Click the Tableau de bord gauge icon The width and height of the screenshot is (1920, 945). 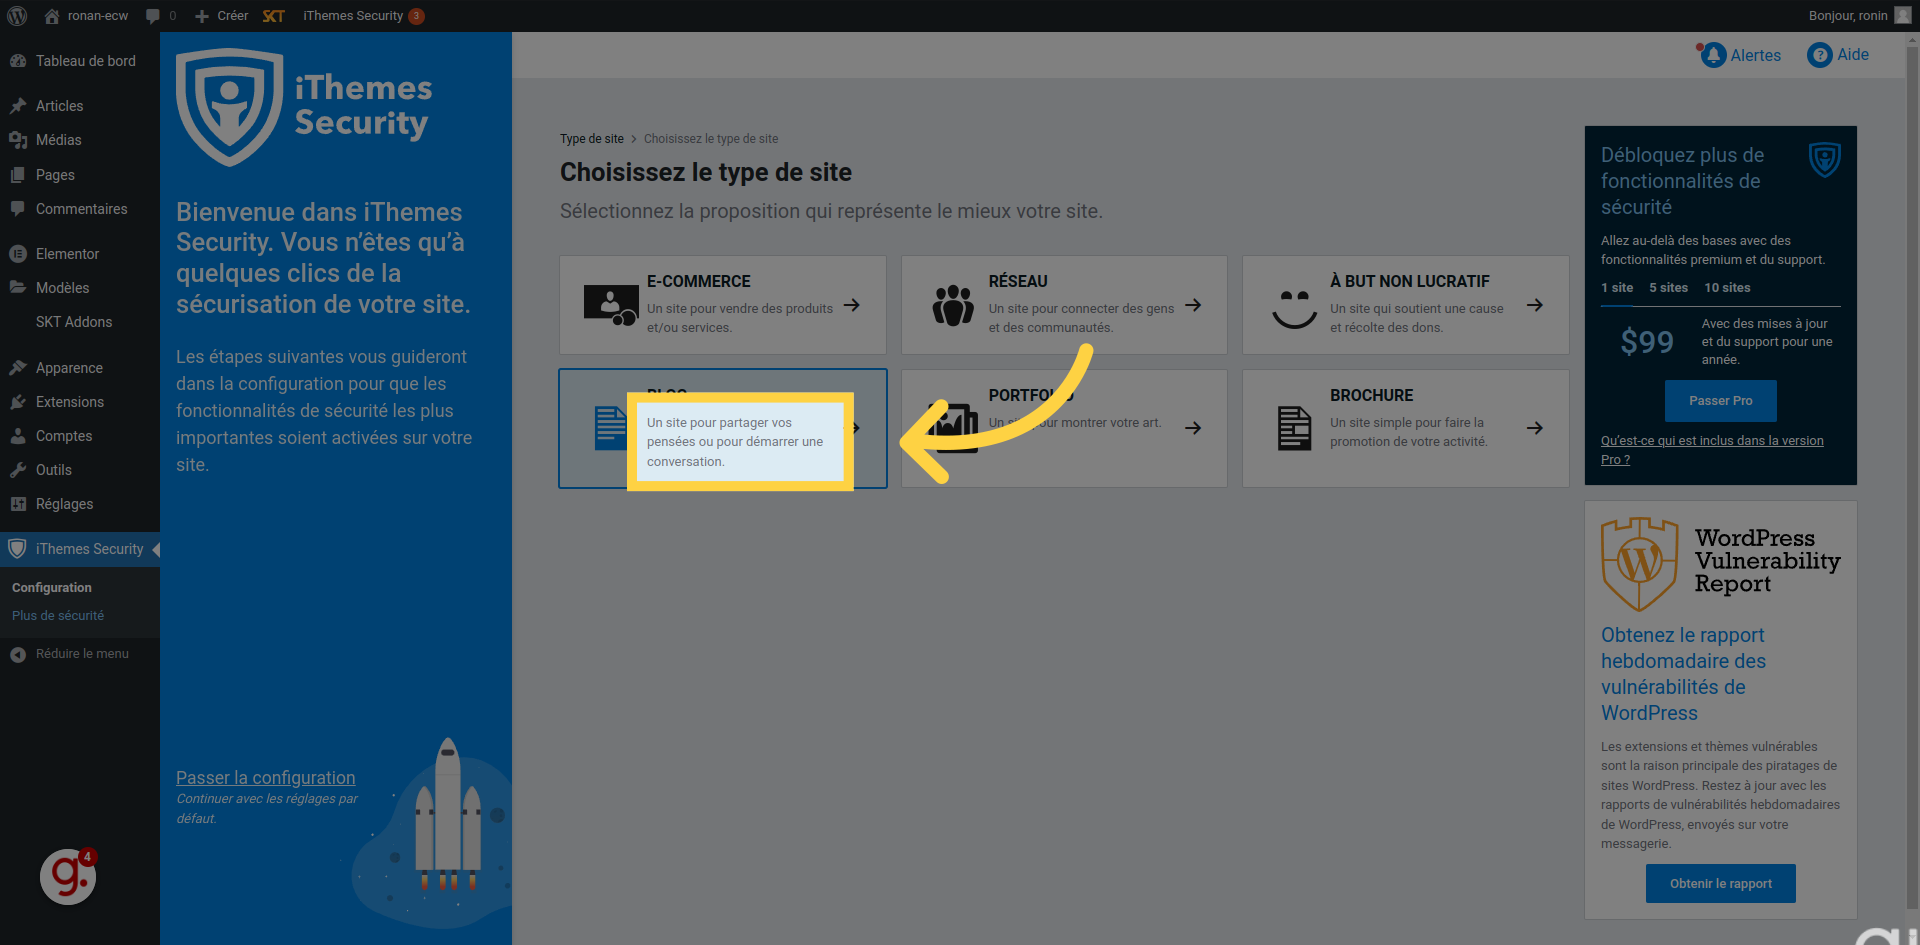(x=18, y=61)
